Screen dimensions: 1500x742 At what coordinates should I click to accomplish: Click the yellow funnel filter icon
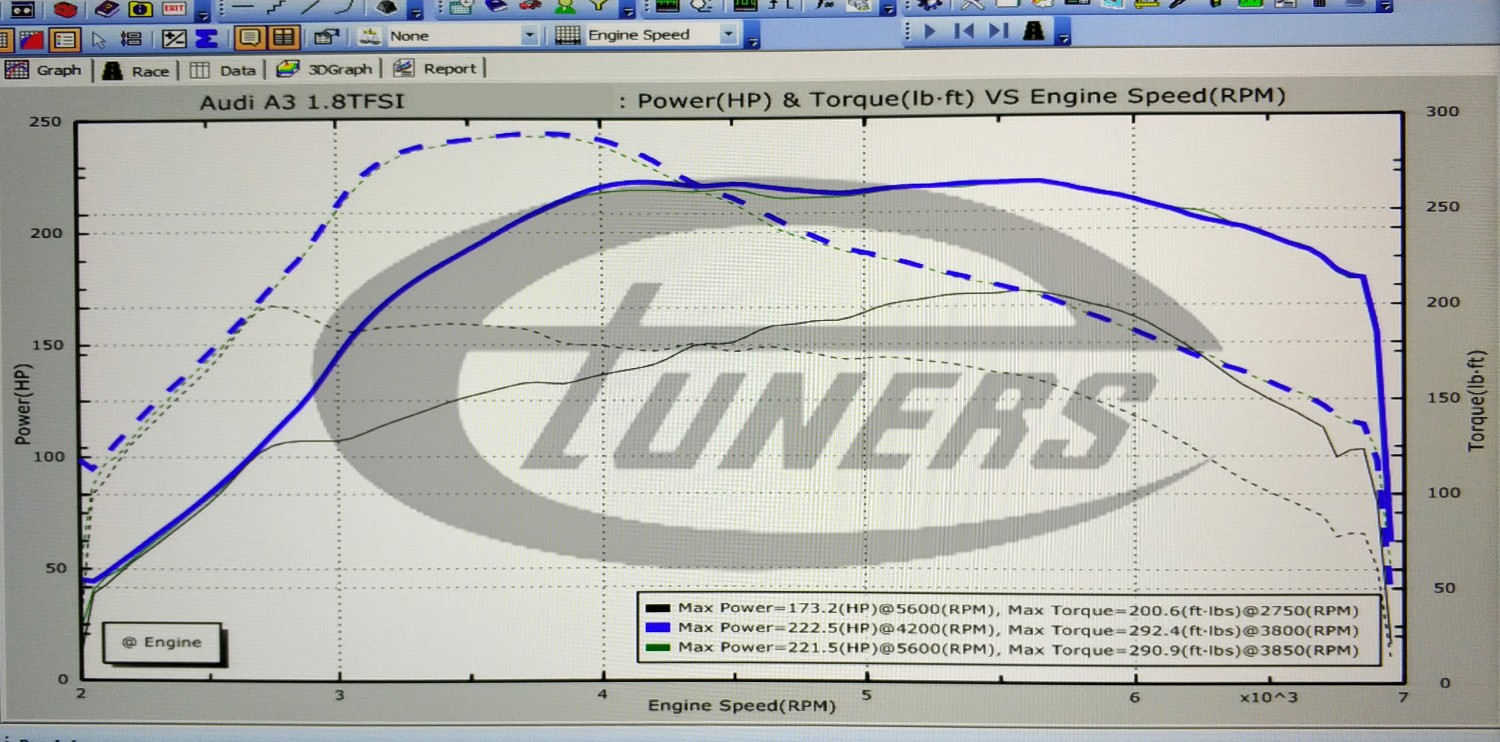coord(598,6)
